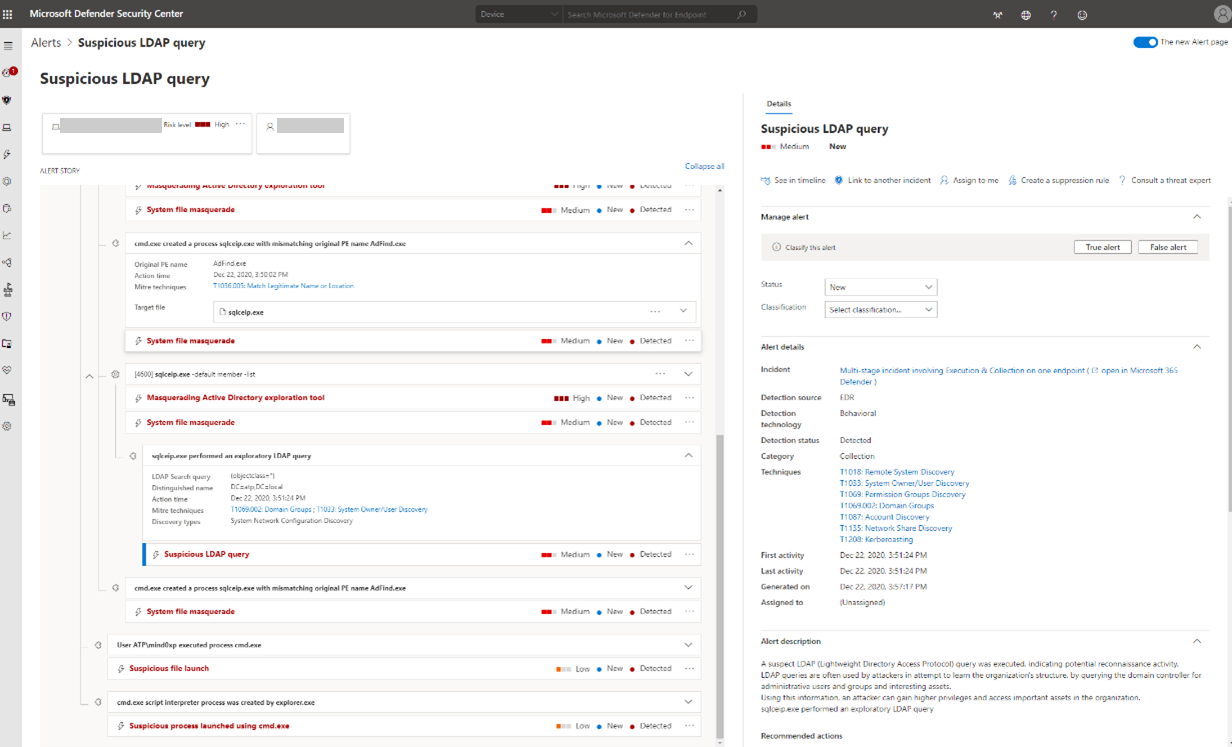
Task: Open the Status dropdown showing New
Action: tap(880, 287)
